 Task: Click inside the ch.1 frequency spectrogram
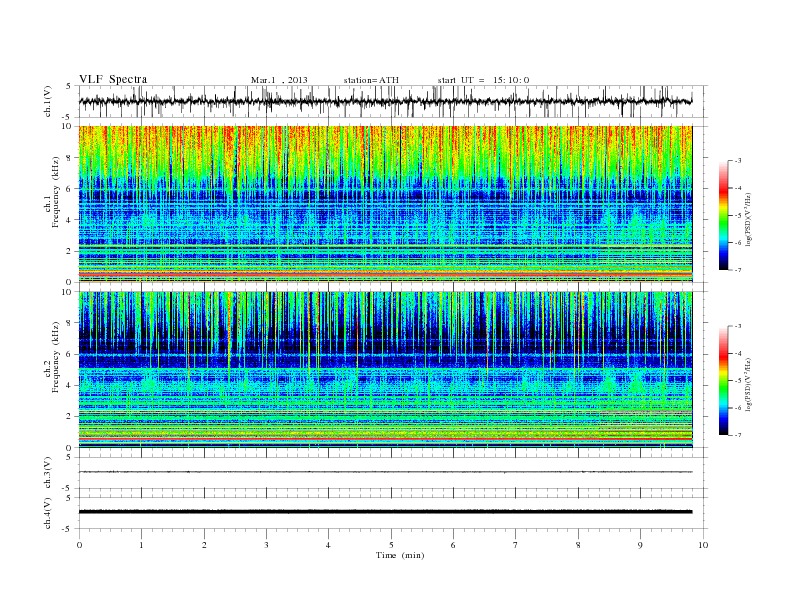click(x=385, y=204)
